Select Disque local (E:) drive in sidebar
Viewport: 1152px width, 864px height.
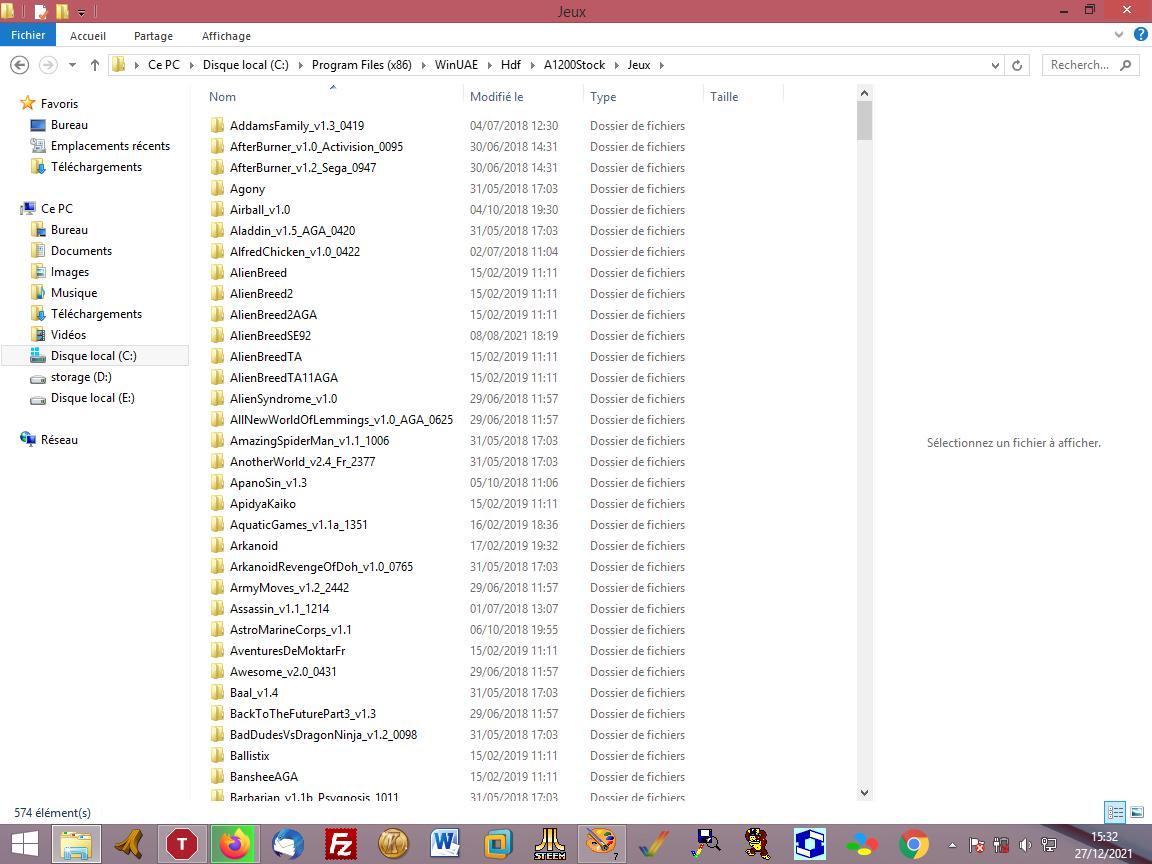tap(93, 397)
